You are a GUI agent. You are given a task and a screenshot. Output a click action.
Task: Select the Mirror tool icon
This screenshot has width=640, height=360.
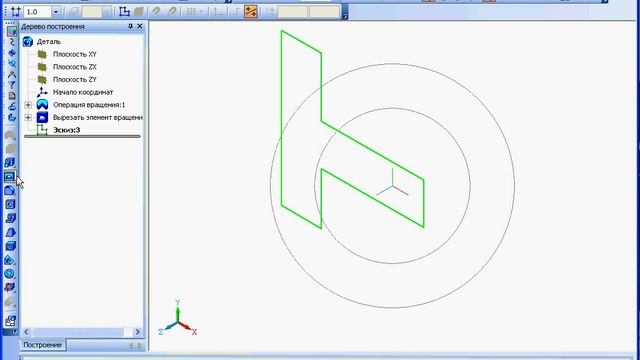pyautogui.click(x=10, y=288)
